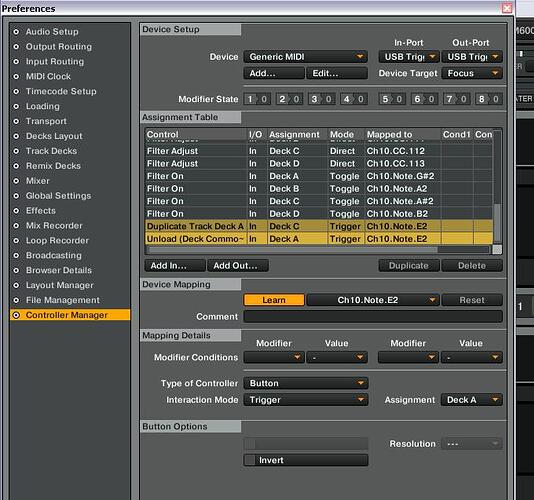Select Filter On Deck A row
The width and height of the screenshot is (534, 500).
319,176
